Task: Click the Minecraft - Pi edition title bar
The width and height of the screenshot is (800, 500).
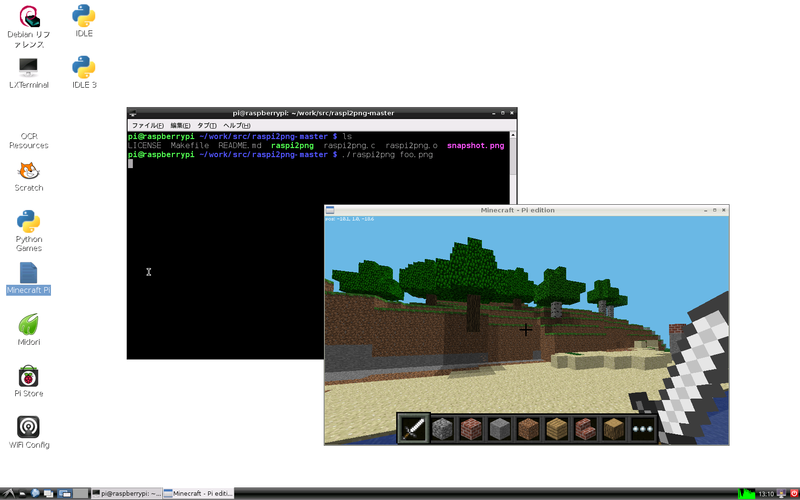Action: coord(517,210)
